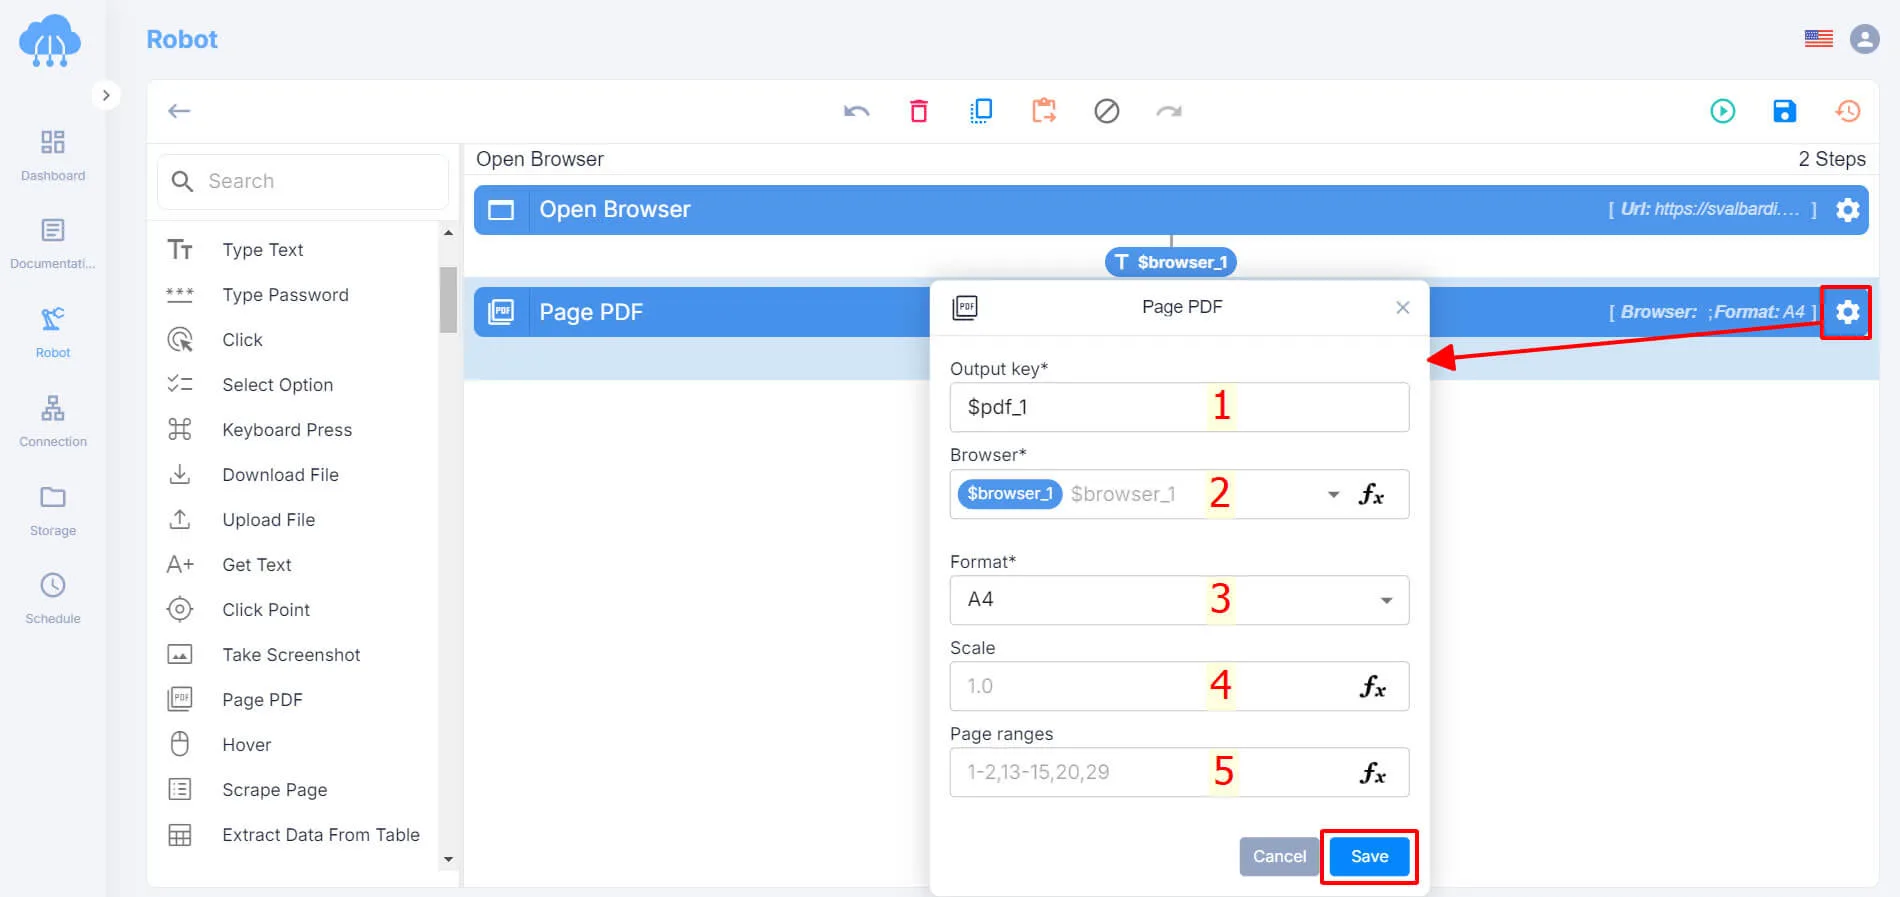Click the red delete trash icon
This screenshot has height=897, width=1900.
918,111
